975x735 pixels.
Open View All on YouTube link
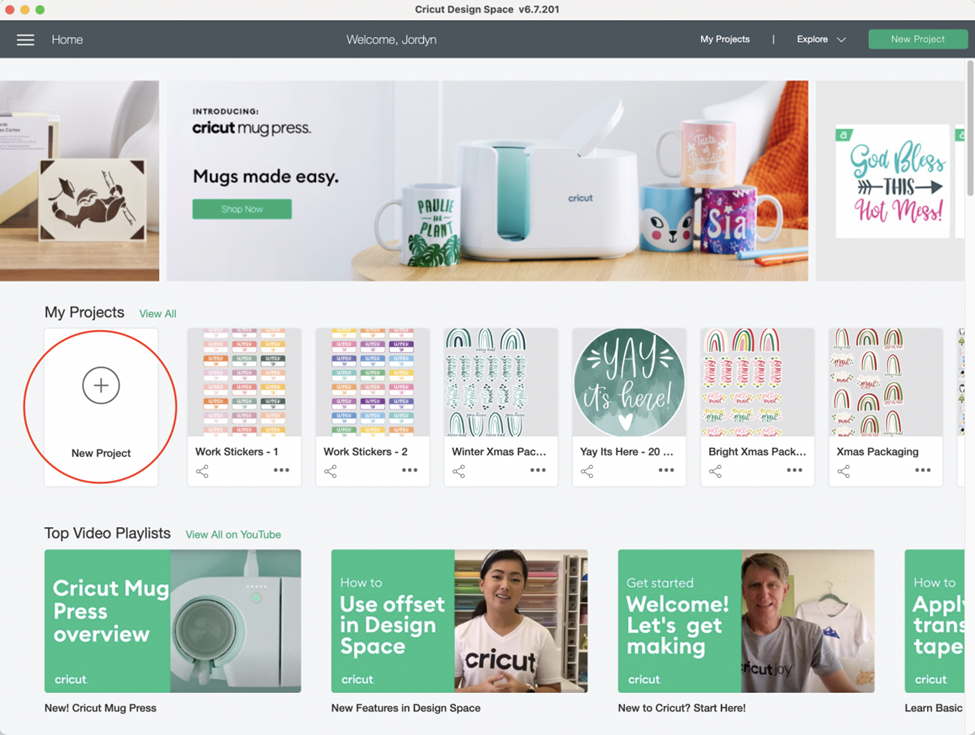[233, 535]
